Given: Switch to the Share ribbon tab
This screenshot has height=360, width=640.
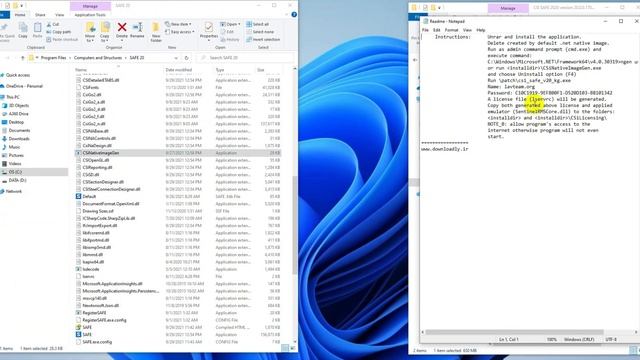Looking at the screenshot, I should [40, 15].
